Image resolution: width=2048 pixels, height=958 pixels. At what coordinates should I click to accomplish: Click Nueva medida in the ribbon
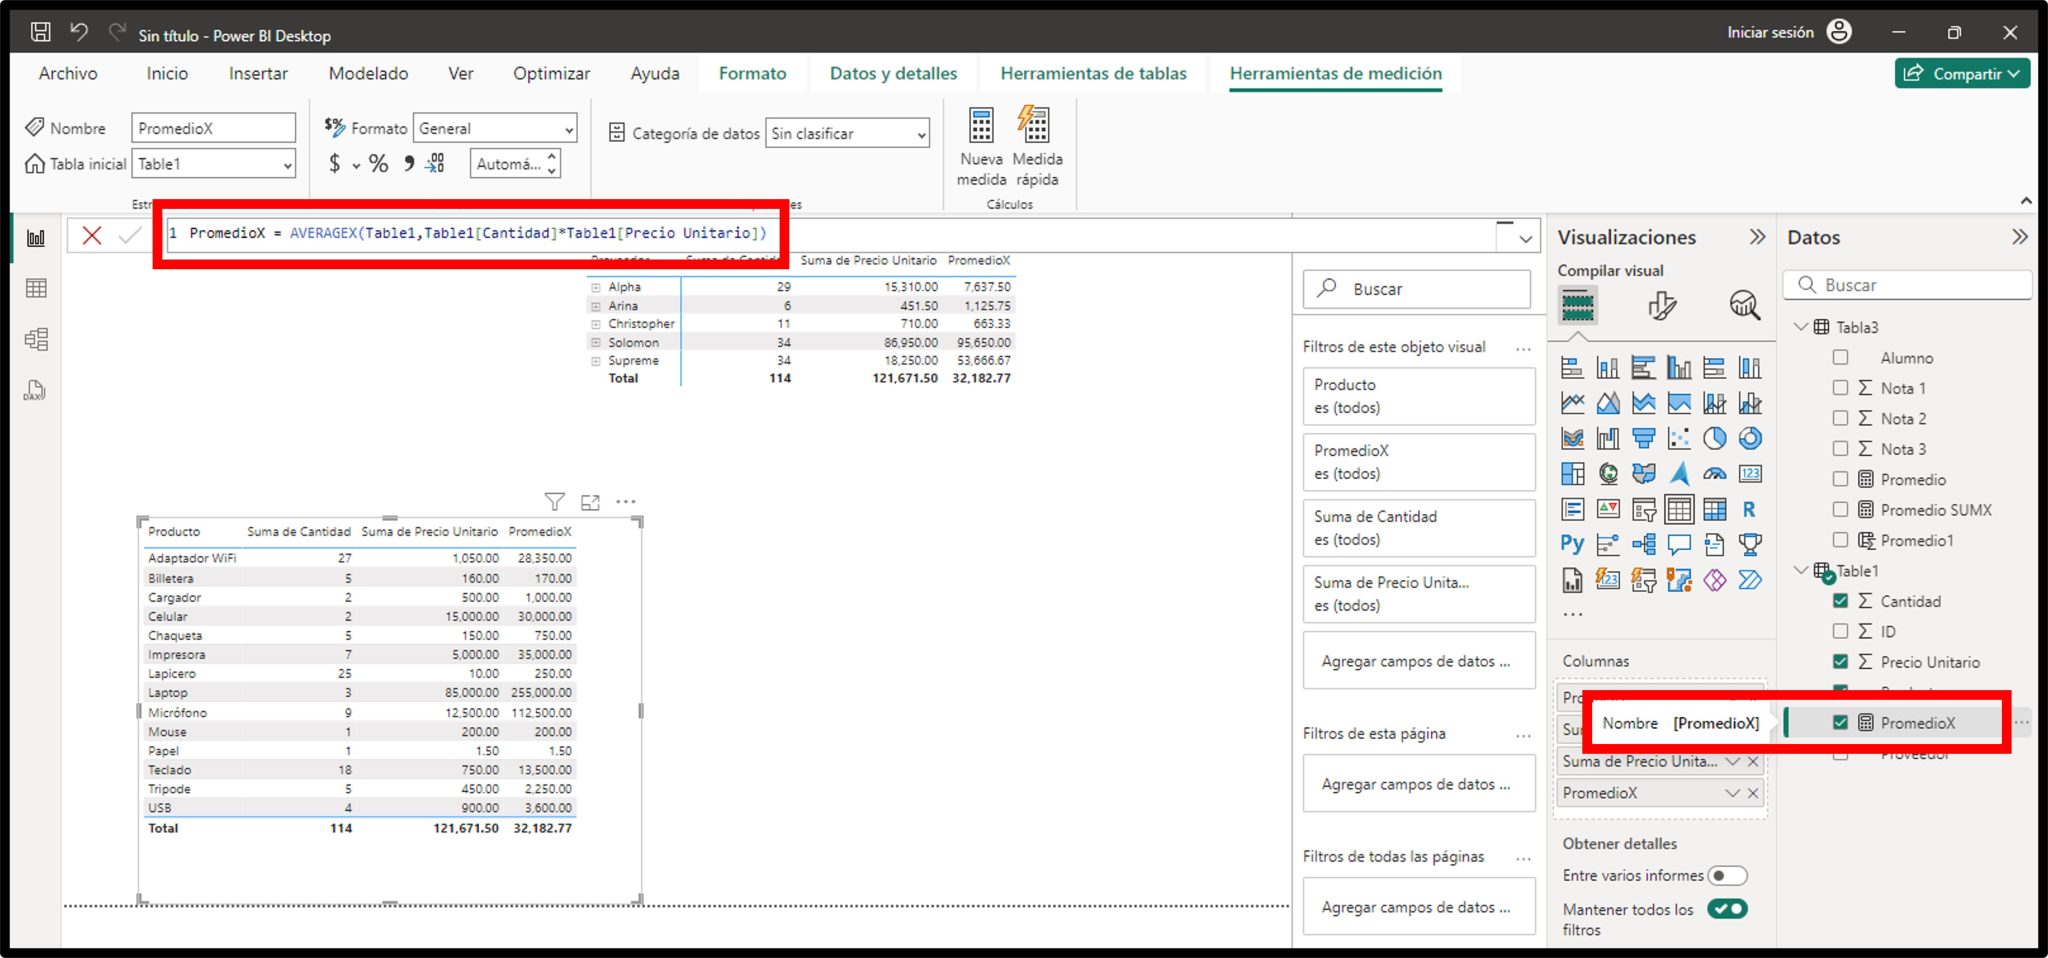[x=980, y=147]
